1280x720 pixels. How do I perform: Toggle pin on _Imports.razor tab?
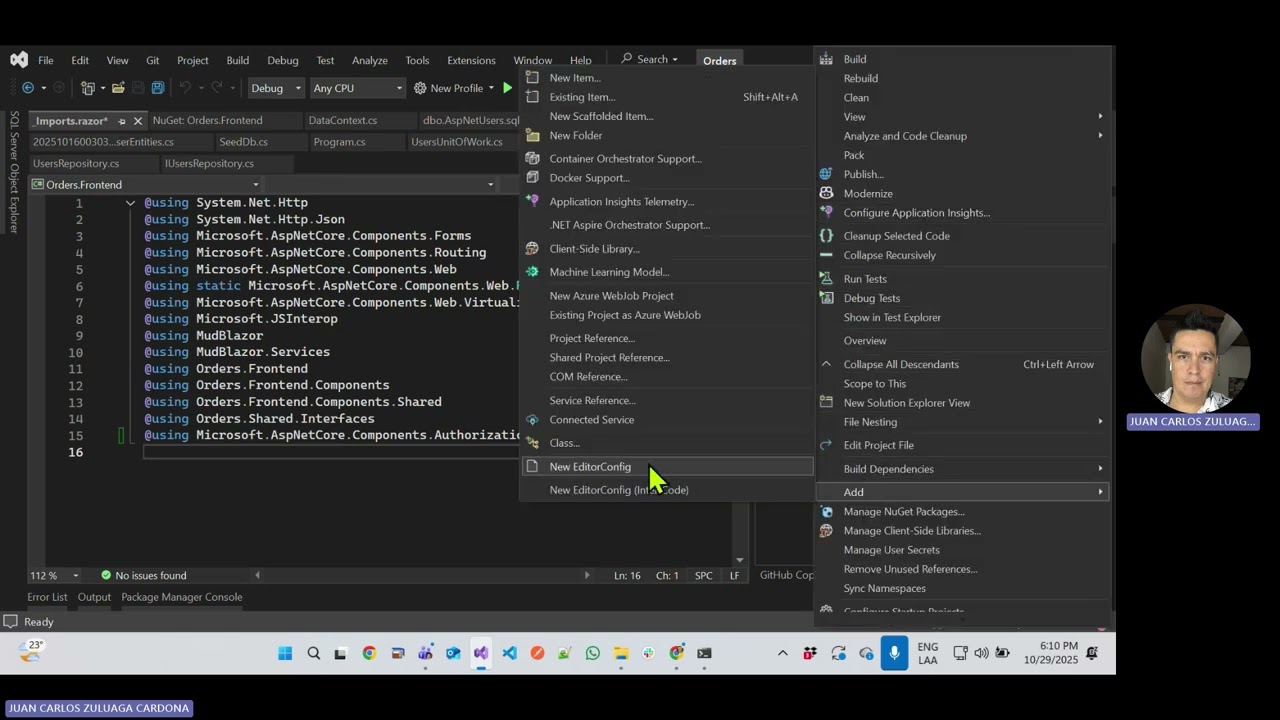tap(122, 121)
